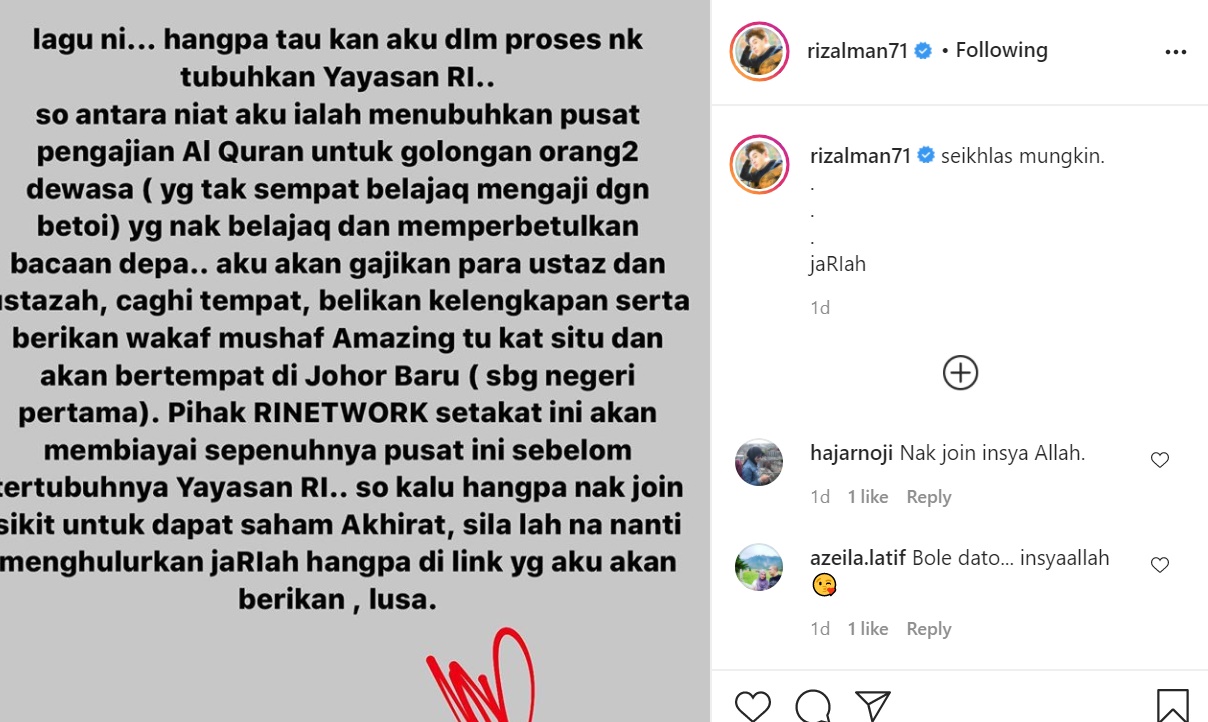Open the comment bubble icon below the post
1208x722 pixels.
click(x=814, y=706)
